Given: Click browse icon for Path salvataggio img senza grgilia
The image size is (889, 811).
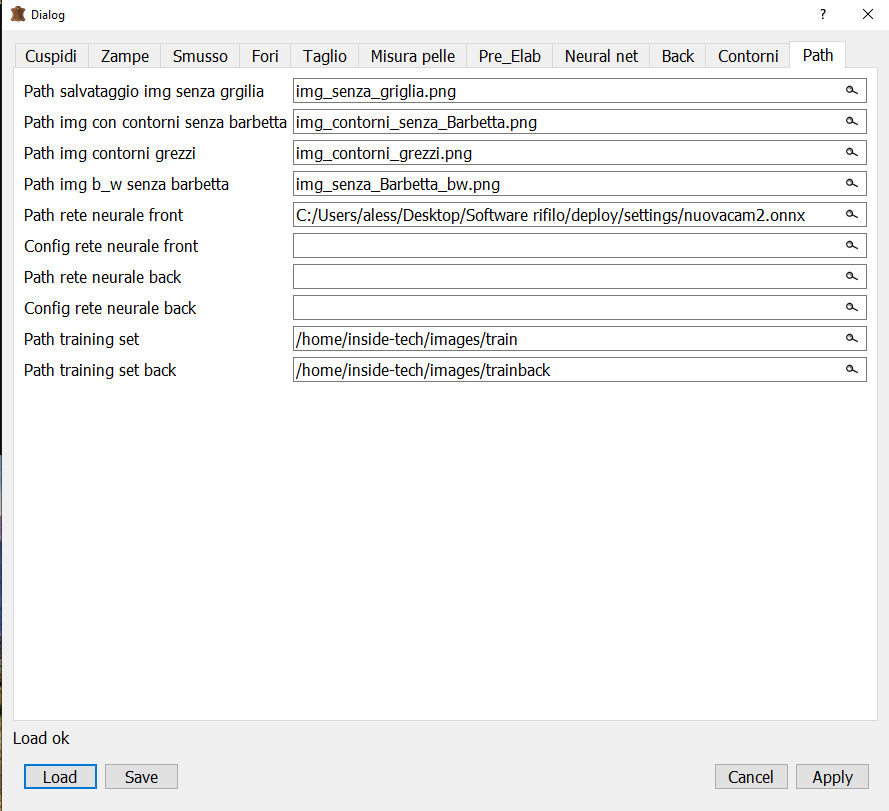Looking at the screenshot, I should (x=852, y=91).
